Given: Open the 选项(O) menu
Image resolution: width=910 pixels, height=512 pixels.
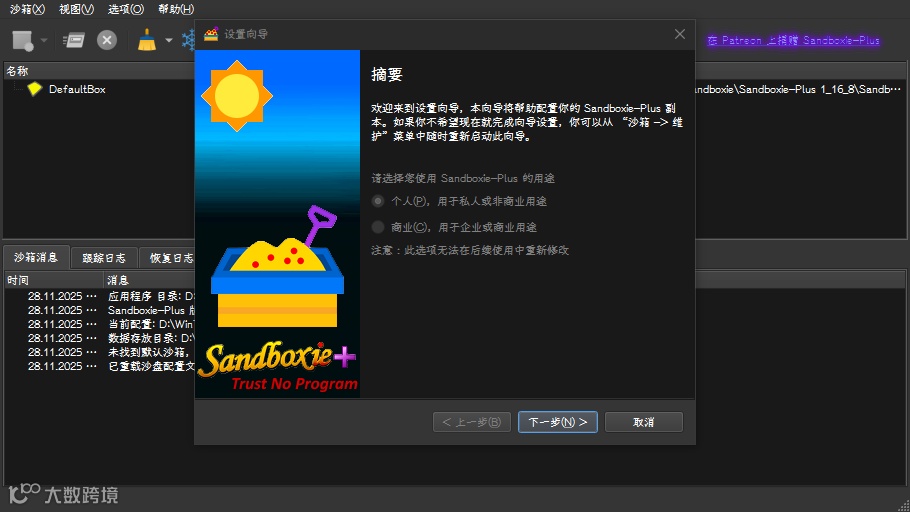Looking at the screenshot, I should point(126,9).
